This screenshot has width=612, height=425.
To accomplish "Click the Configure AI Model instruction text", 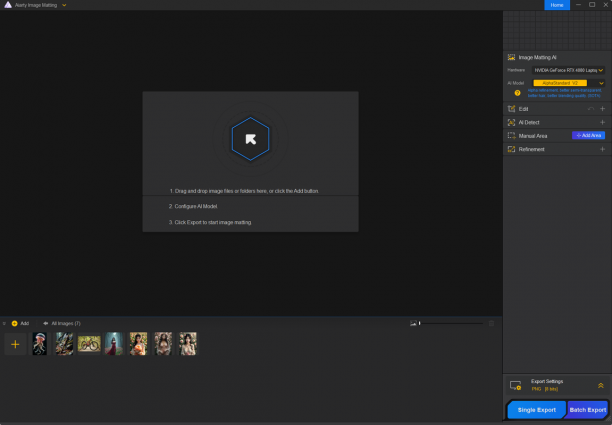I will pyautogui.click(x=193, y=206).
